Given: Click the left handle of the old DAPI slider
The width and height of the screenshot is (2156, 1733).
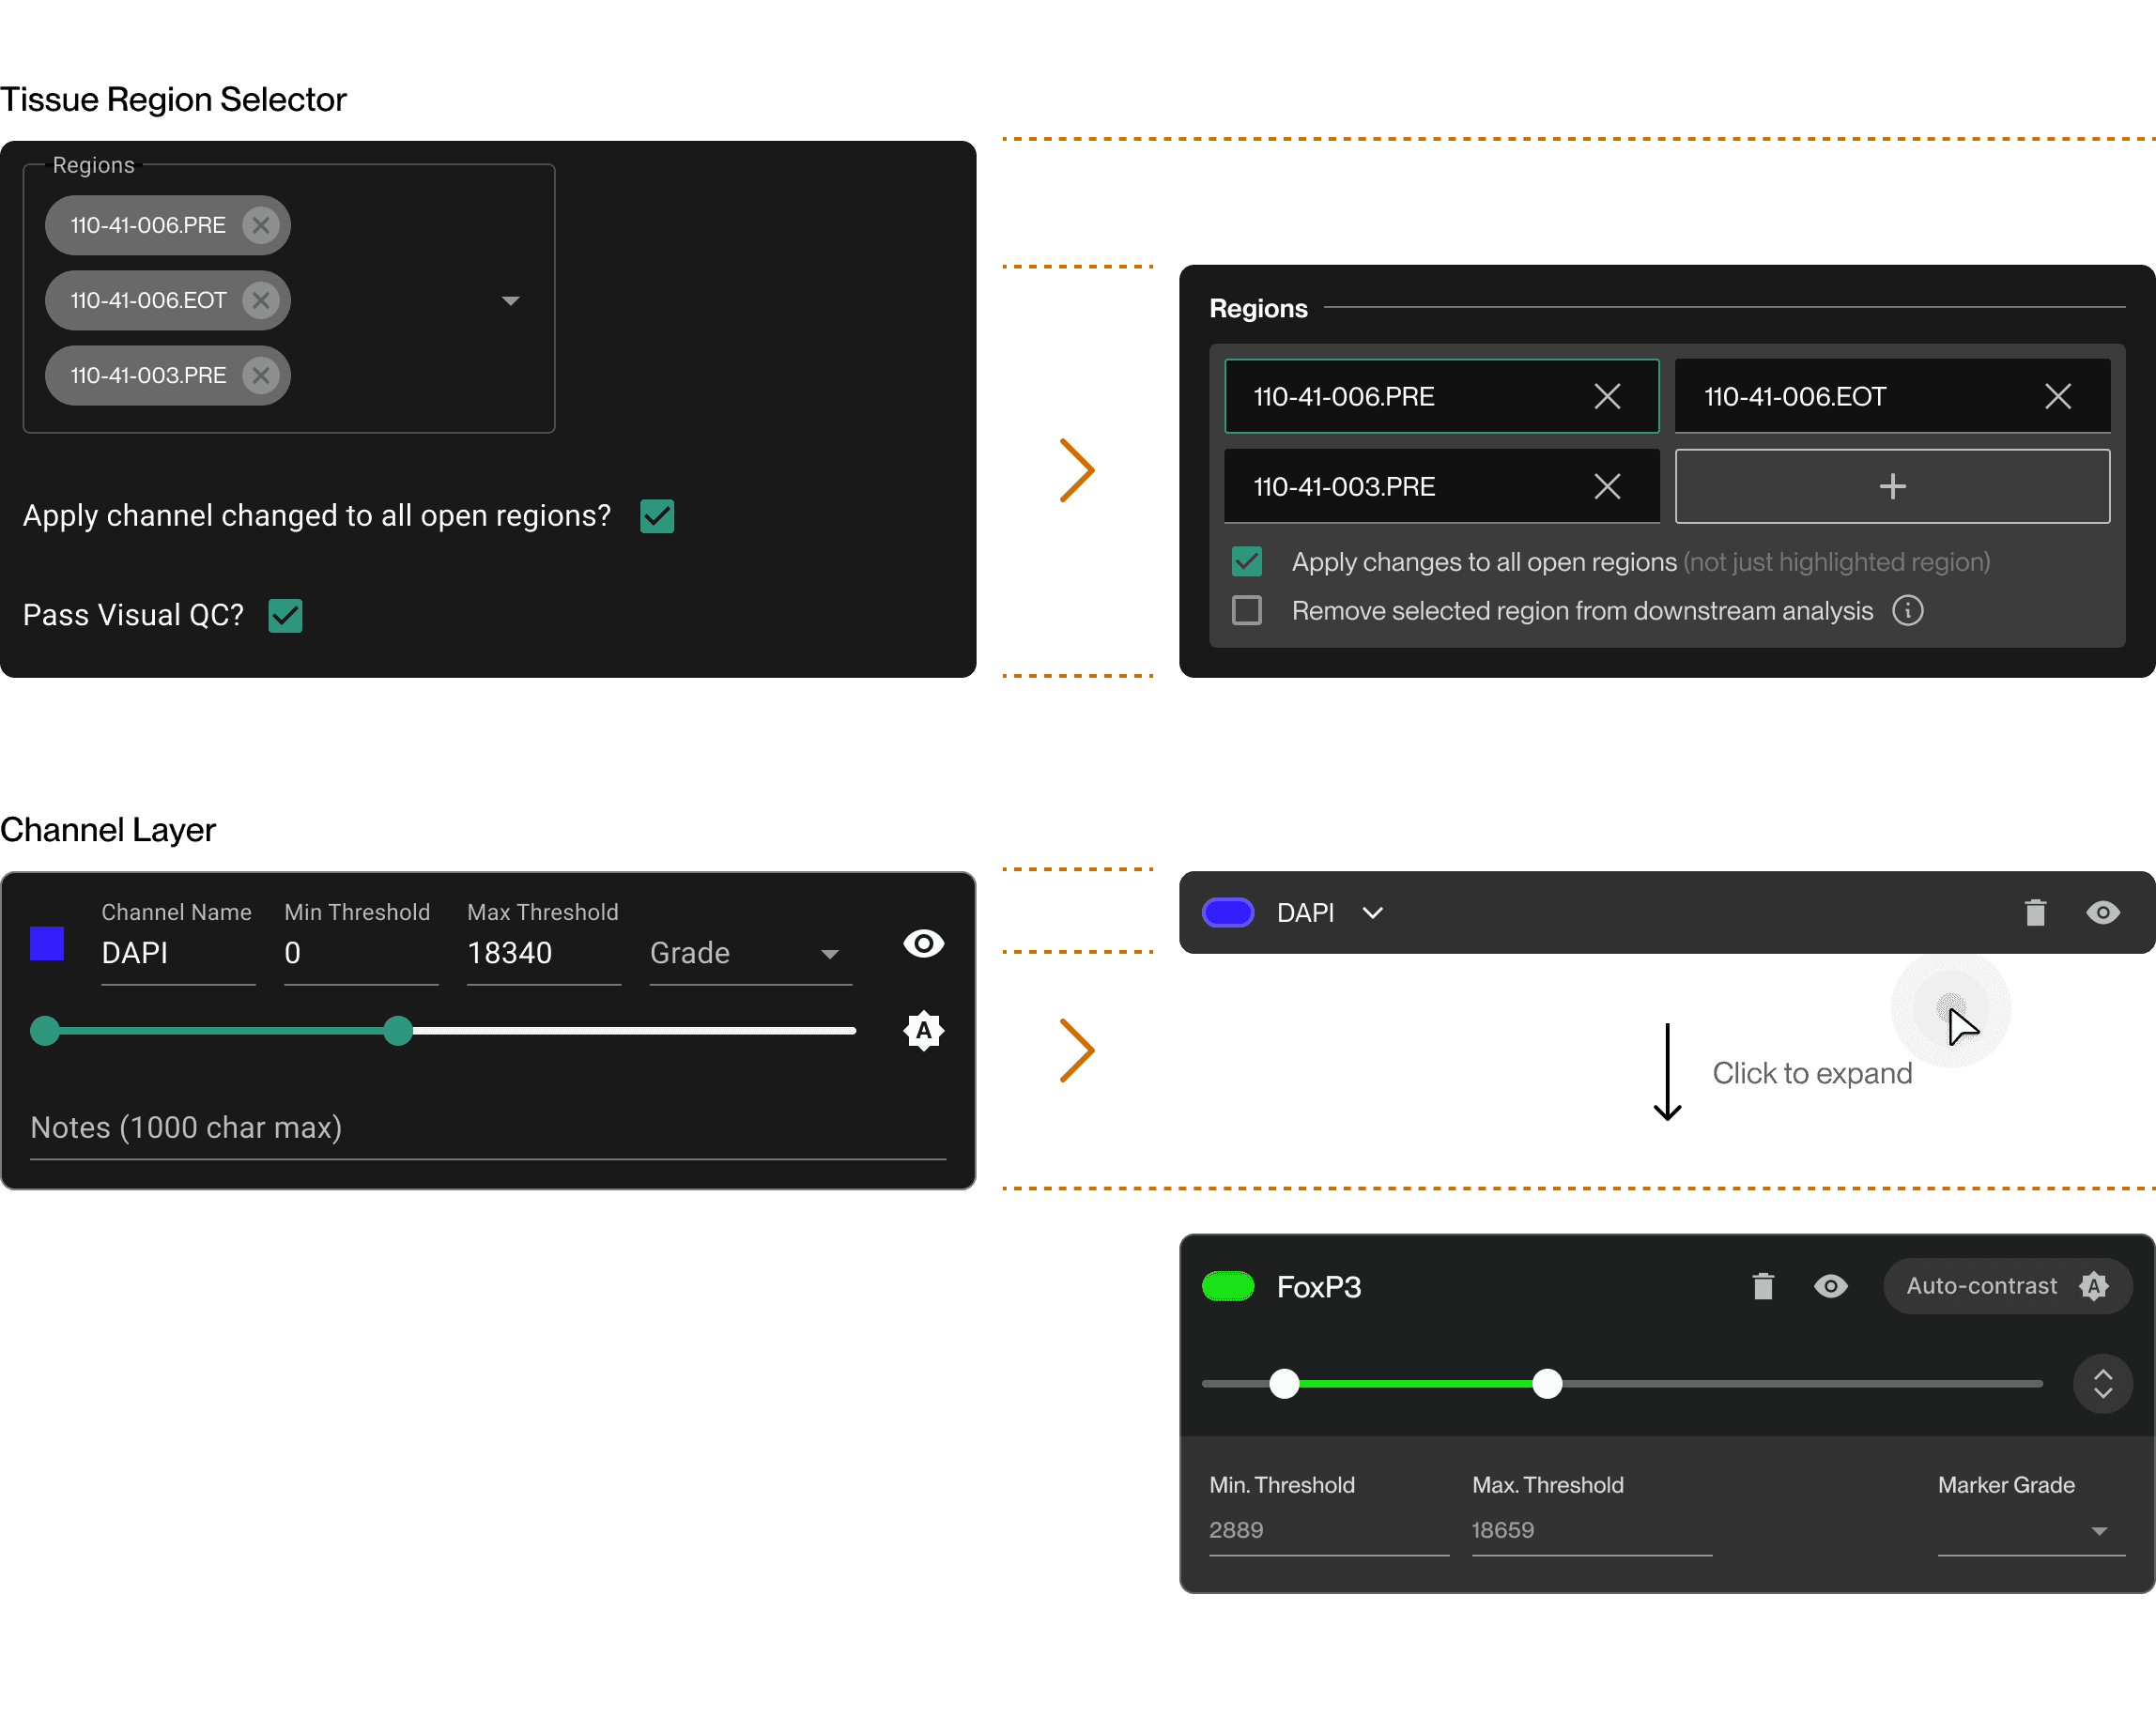Looking at the screenshot, I should [x=45, y=1031].
